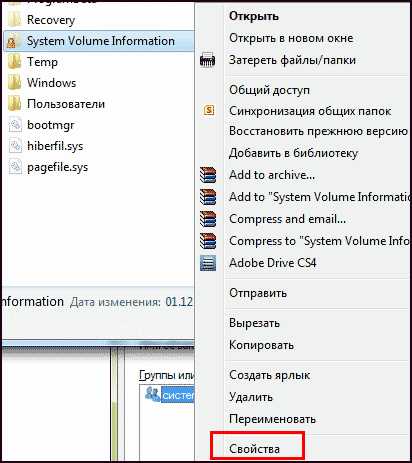Click Копировать in the context menu
The image size is (412, 463).
[x=261, y=345]
